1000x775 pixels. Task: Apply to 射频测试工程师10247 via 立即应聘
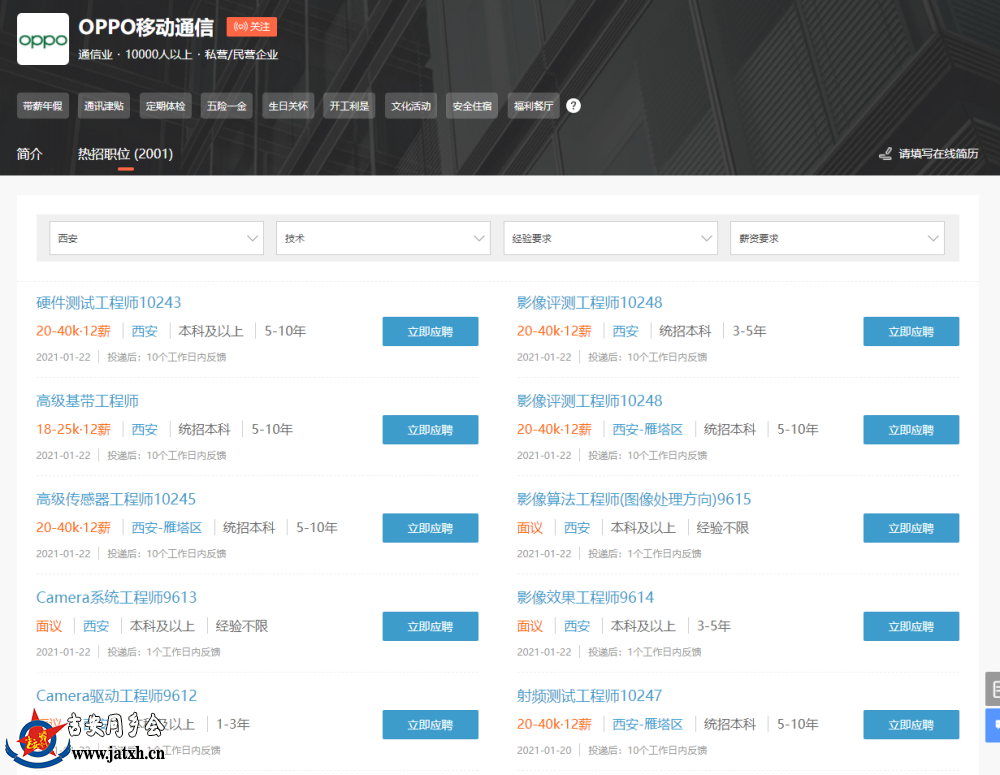point(911,724)
